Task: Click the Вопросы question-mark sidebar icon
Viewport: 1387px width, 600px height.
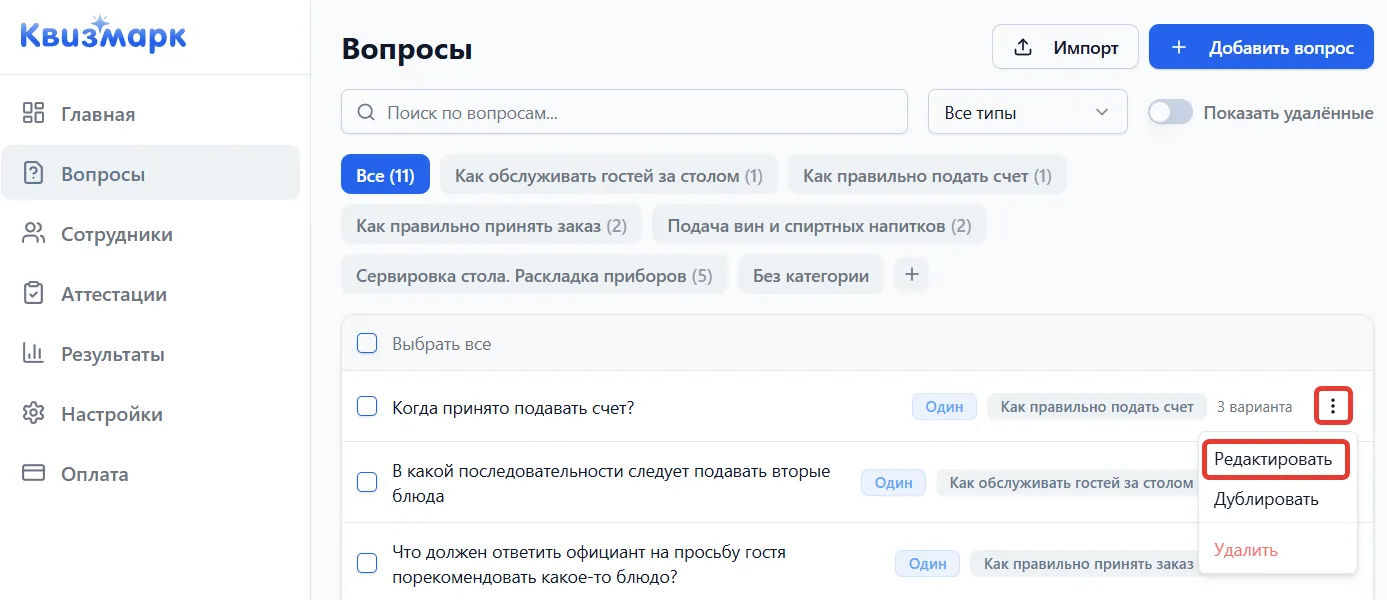Action: click(x=34, y=173)
